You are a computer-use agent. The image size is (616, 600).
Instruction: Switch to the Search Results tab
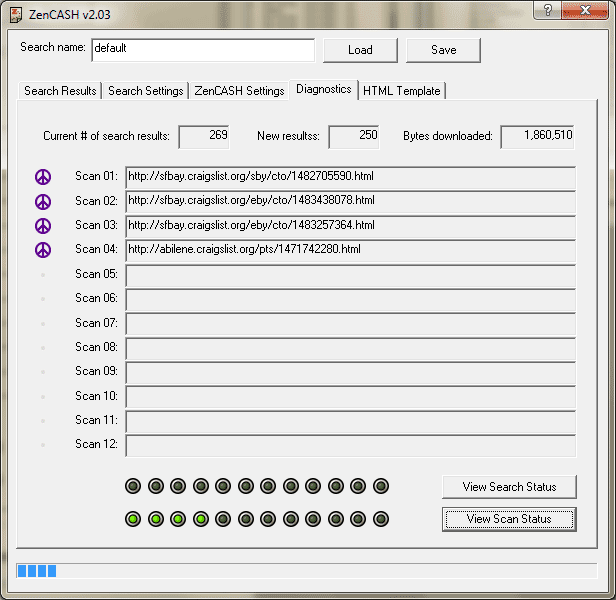(x=60, y=91)
